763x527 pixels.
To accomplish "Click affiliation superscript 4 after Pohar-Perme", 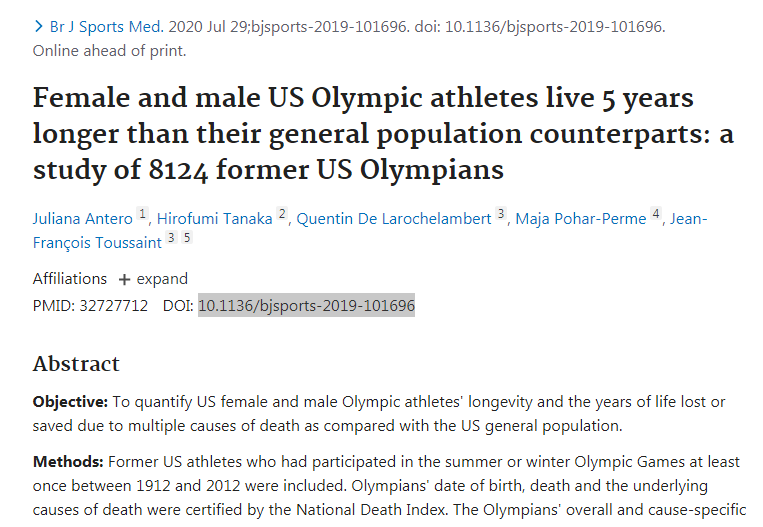I will click(656, 215).
